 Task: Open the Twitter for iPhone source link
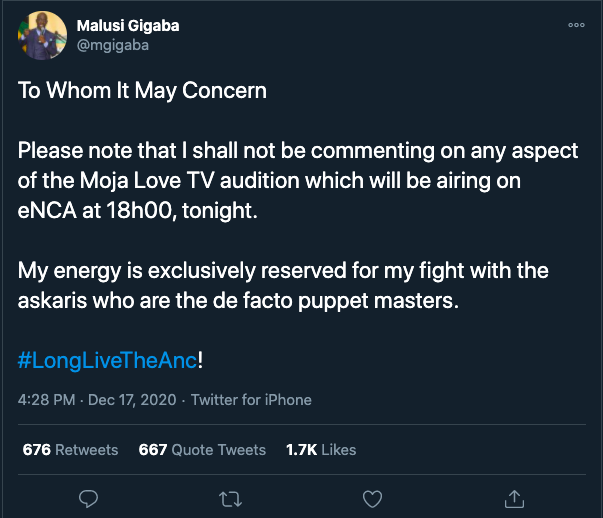(x=251, y=400)
